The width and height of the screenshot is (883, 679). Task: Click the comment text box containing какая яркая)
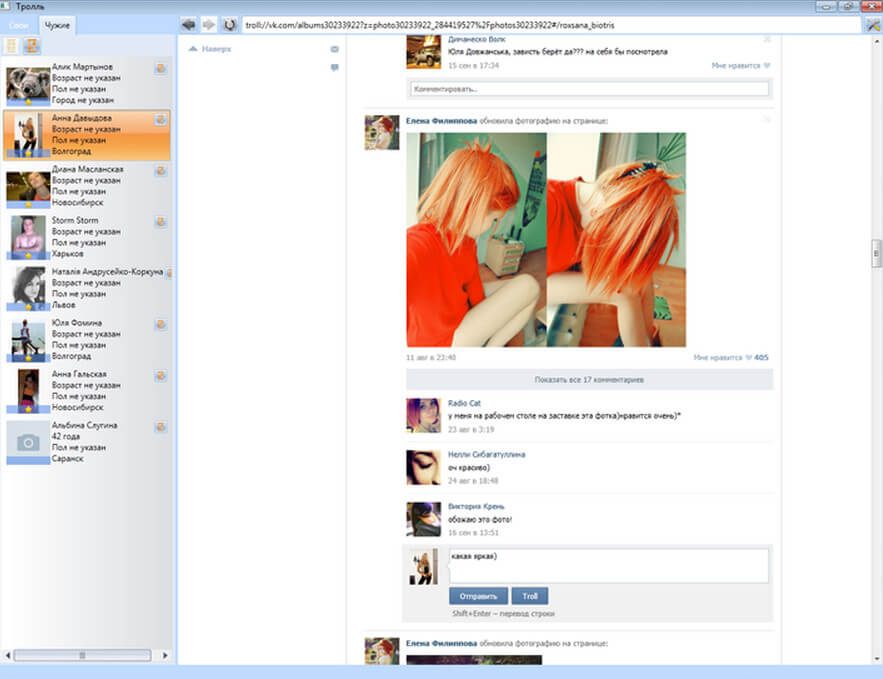tap(609, 566)
